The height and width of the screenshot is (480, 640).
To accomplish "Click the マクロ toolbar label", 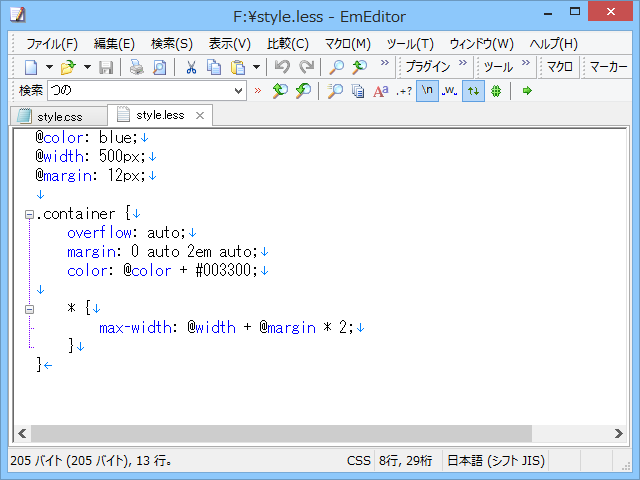I will point(560,67).
